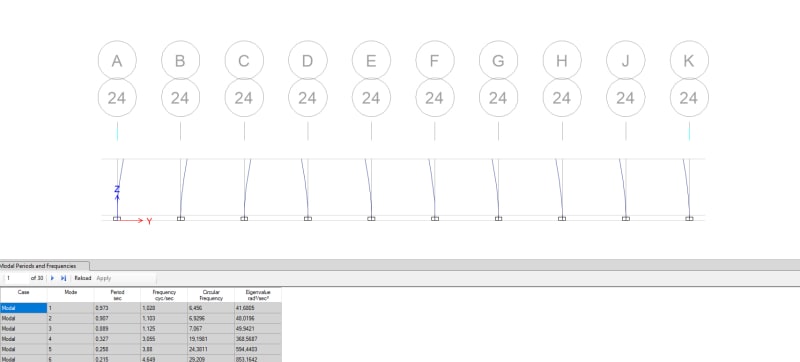Click period cell of mode 4

tap(117, 339)
